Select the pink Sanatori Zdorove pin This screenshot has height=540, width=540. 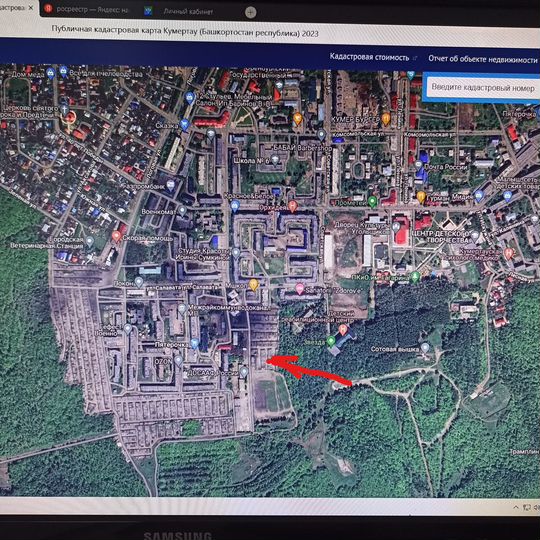300,289
